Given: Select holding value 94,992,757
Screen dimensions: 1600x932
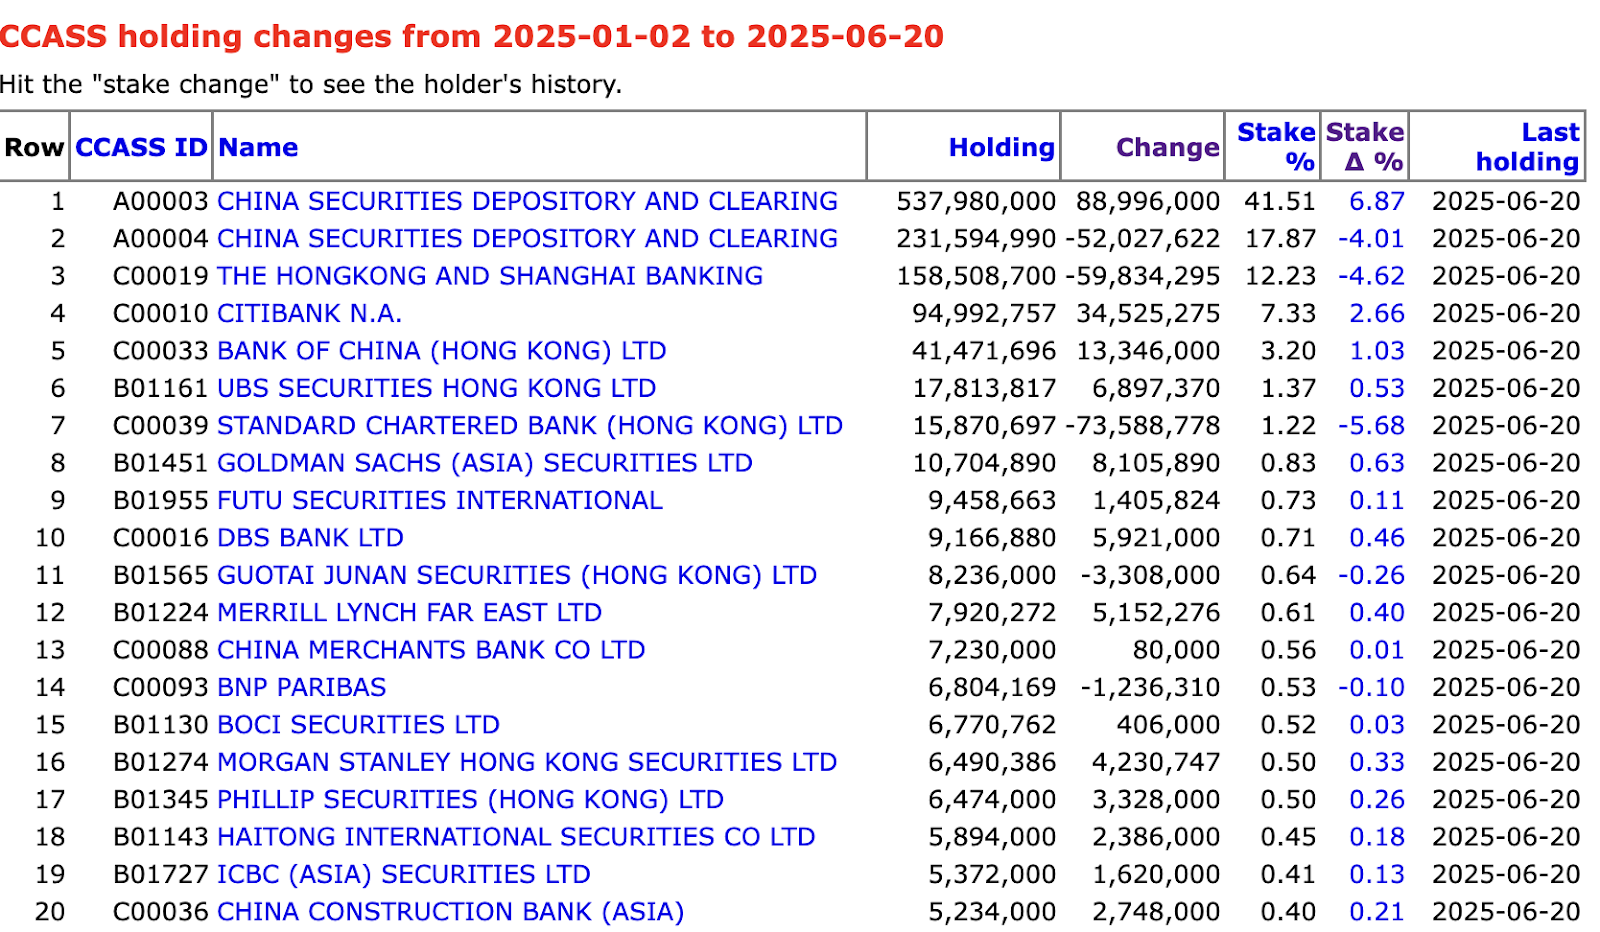Looking at the screenshot, I should [984, 313].
